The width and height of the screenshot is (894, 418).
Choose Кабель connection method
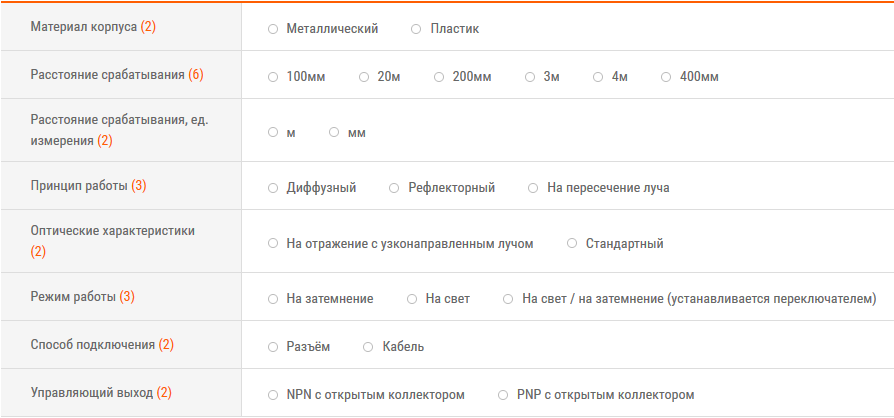(x=368, y=347)
